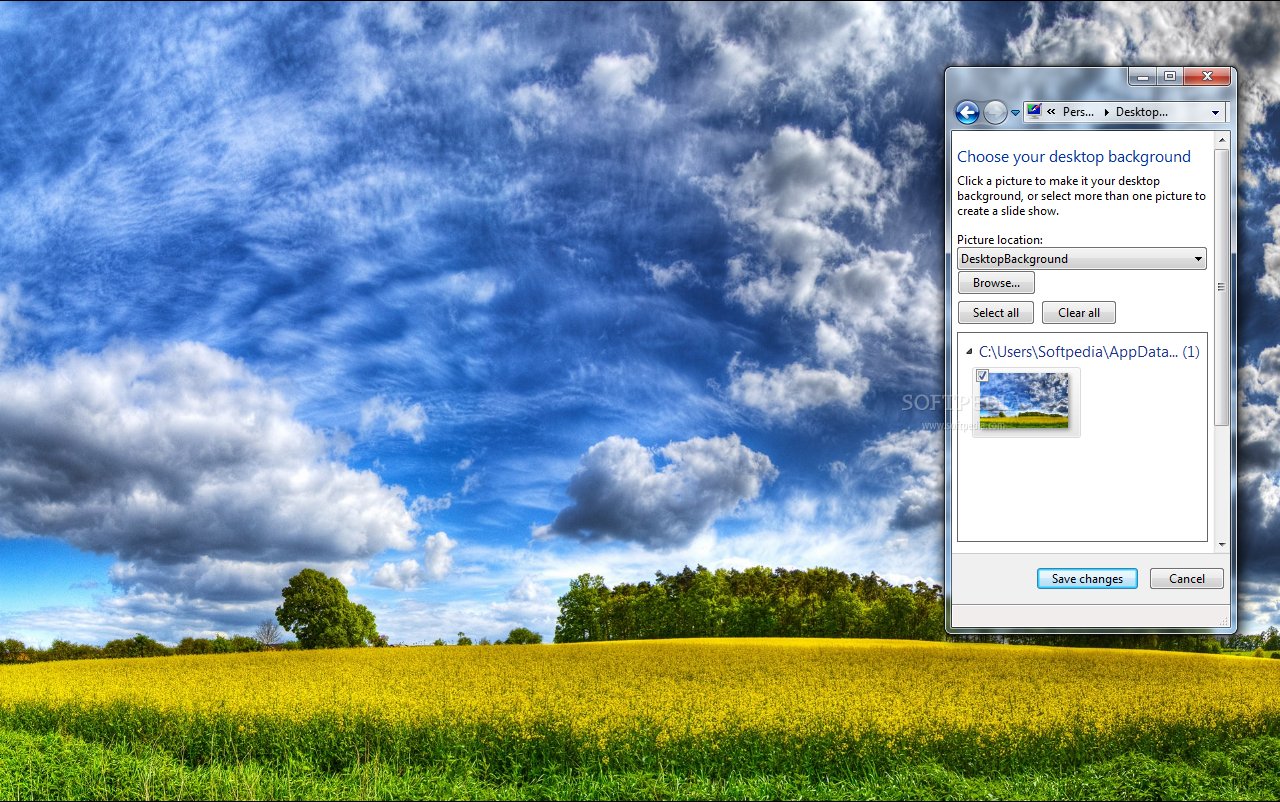
Task: Click the C:\Users\Softpedia\AppData... (1) group header
Action: (1089, 352)
